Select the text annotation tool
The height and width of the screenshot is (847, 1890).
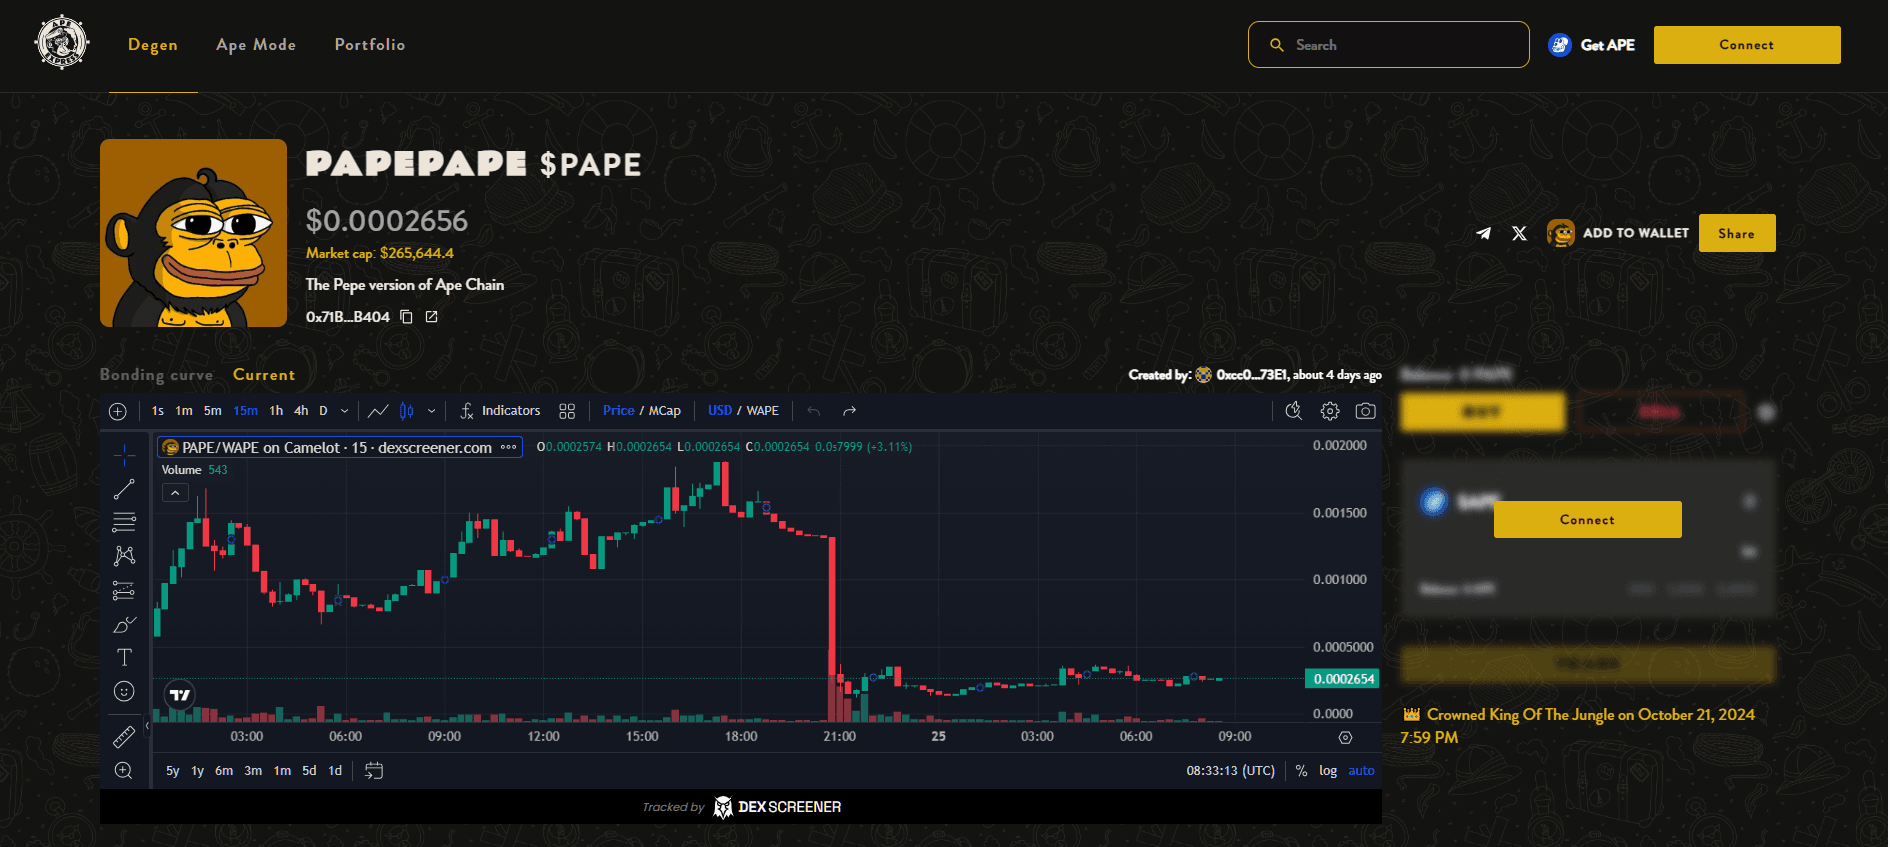coord(124,657)
